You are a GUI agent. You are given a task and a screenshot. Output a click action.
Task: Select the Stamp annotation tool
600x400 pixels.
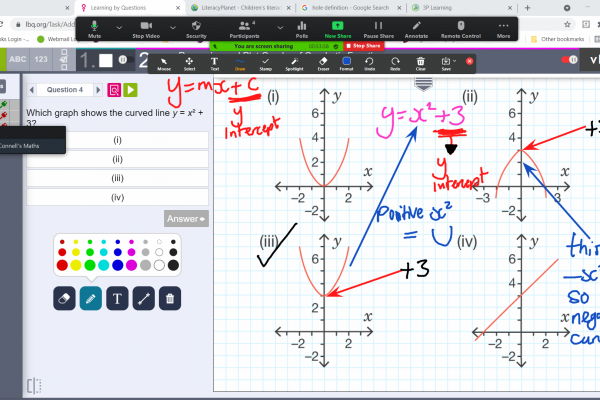coord(265,65)
